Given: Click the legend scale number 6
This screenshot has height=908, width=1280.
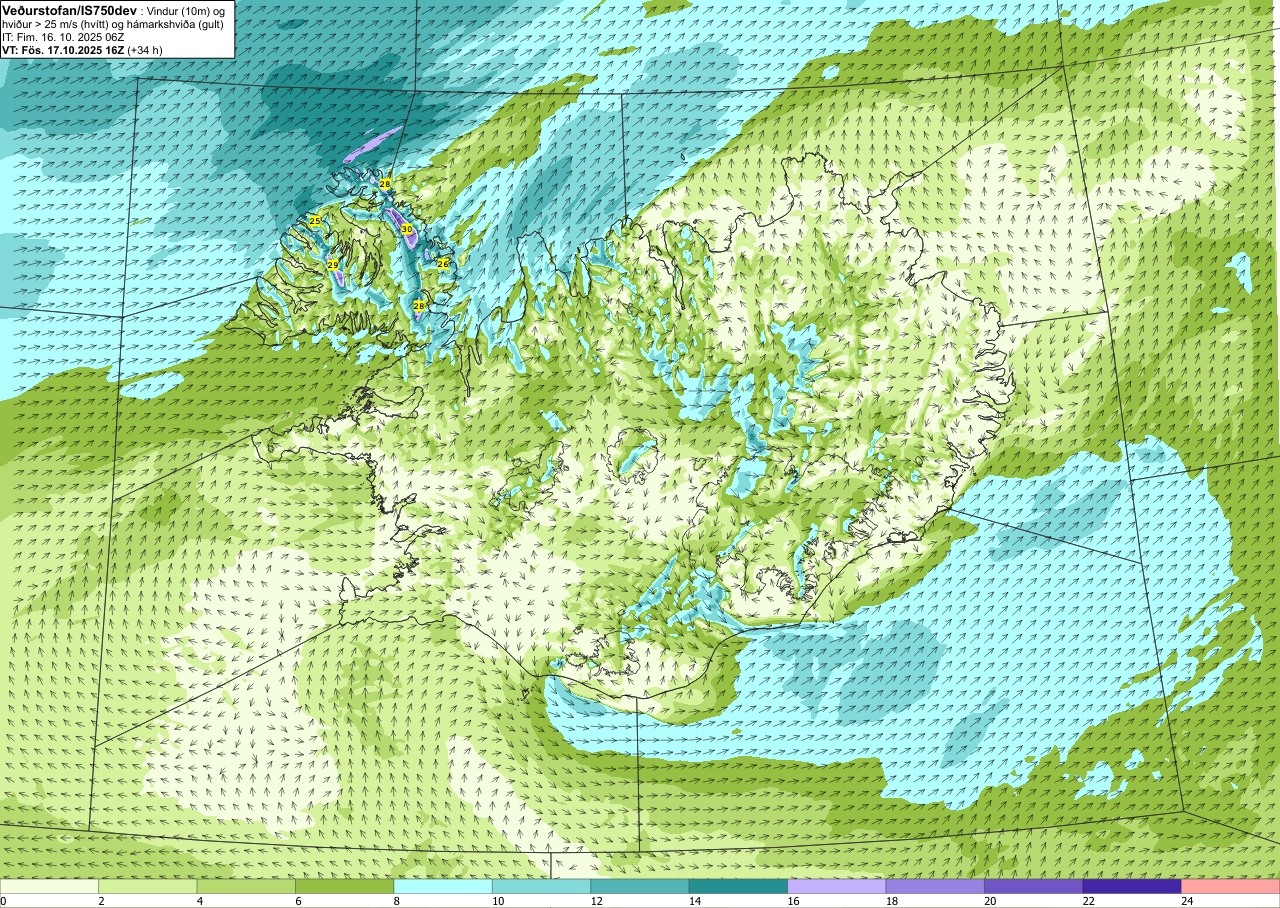Looking at the screenshot, I should (296, 901).
